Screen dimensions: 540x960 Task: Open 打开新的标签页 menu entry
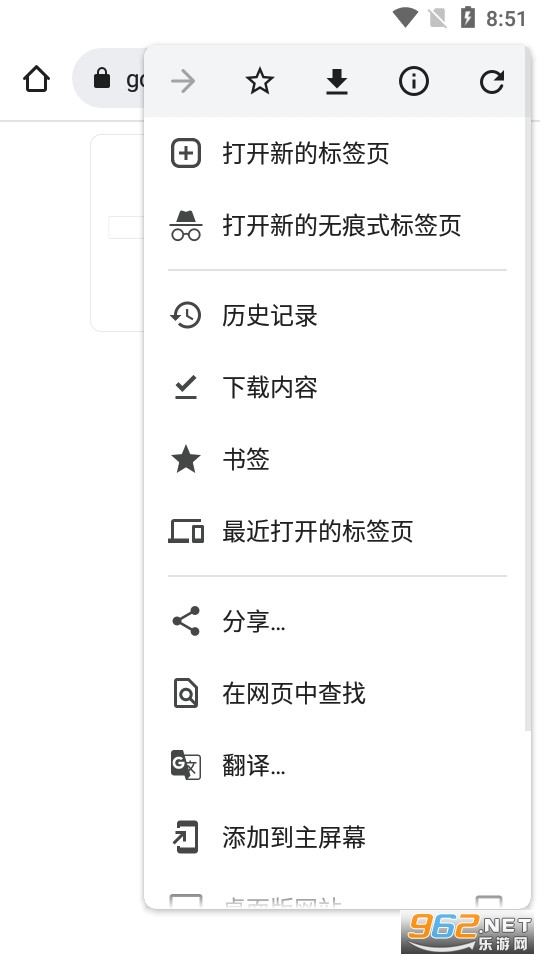(x=337, y=153)
